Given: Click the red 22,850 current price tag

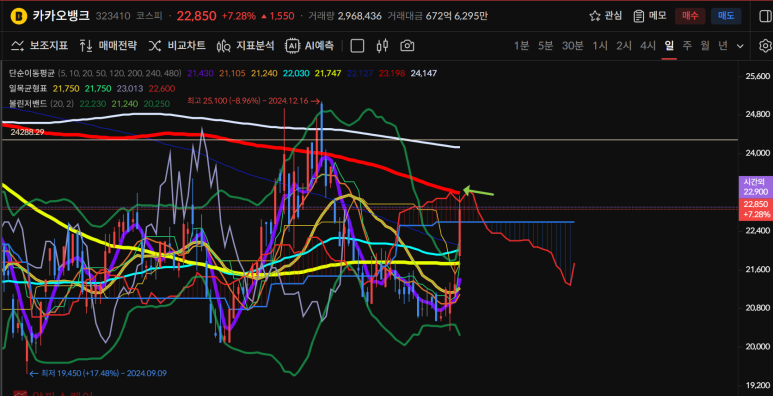Looking at the screenshot, I should [755, 209].
